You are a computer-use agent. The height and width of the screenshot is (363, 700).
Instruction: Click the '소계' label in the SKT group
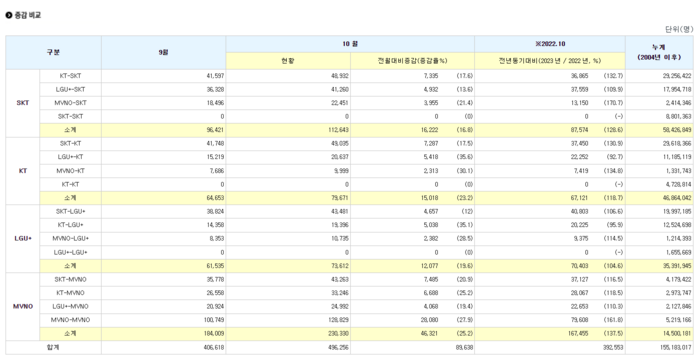point(71,130)
